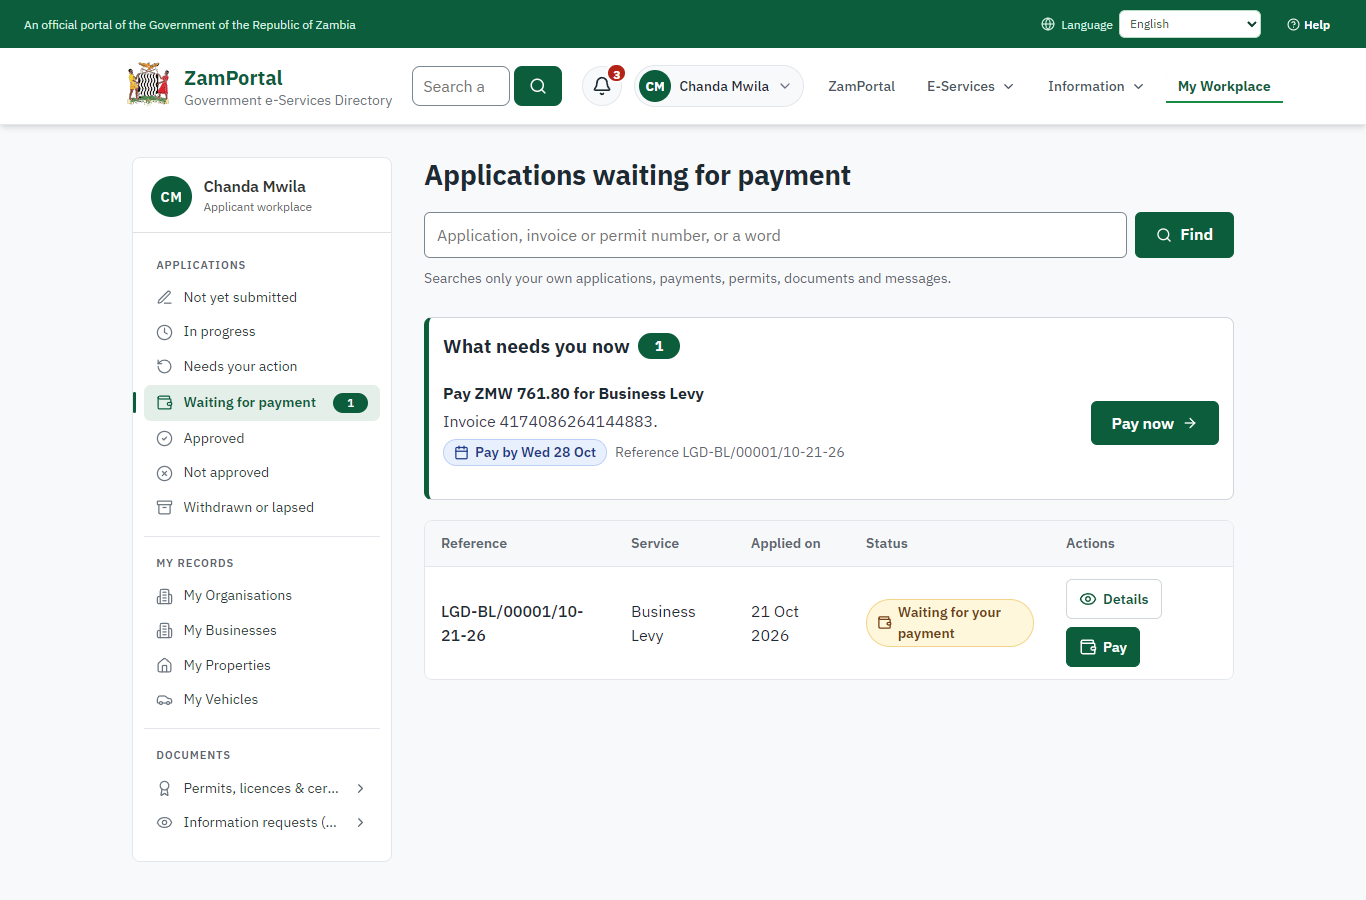Click the Find button
This screenshot has width=1366, height=900.
(1184, 235)
